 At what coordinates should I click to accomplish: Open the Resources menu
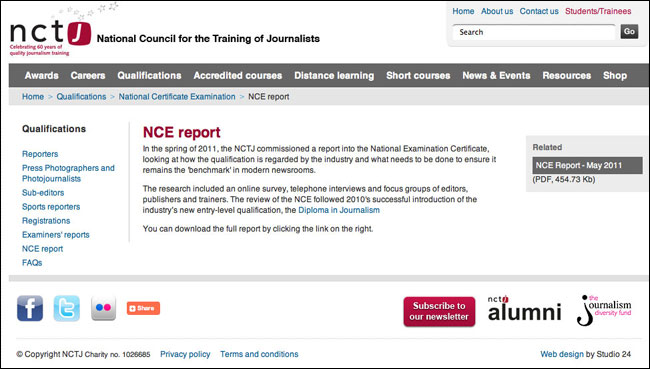click(567, 75)
